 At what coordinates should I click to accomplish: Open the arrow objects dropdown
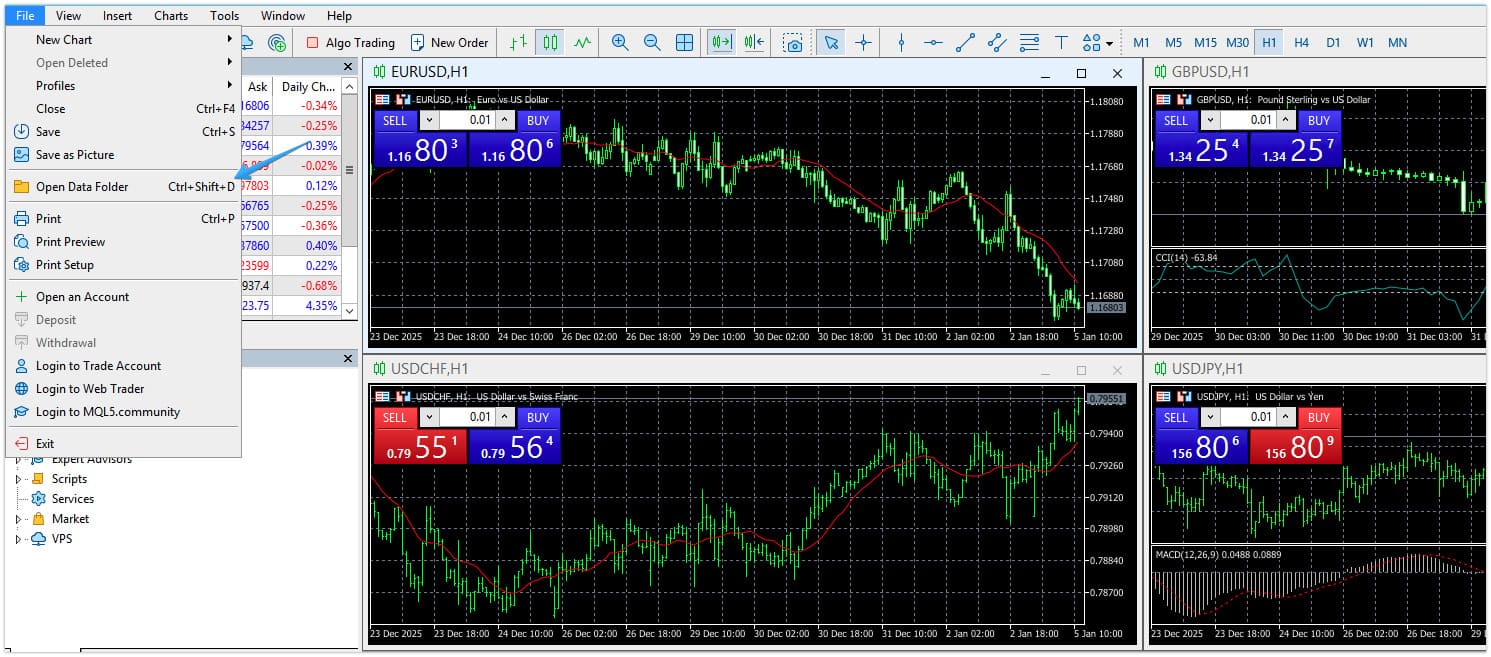click(1108, 42)
